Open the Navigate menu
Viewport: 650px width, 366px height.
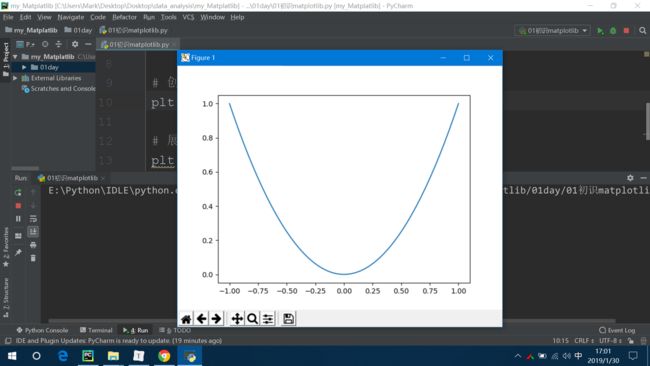click(71, 17)
